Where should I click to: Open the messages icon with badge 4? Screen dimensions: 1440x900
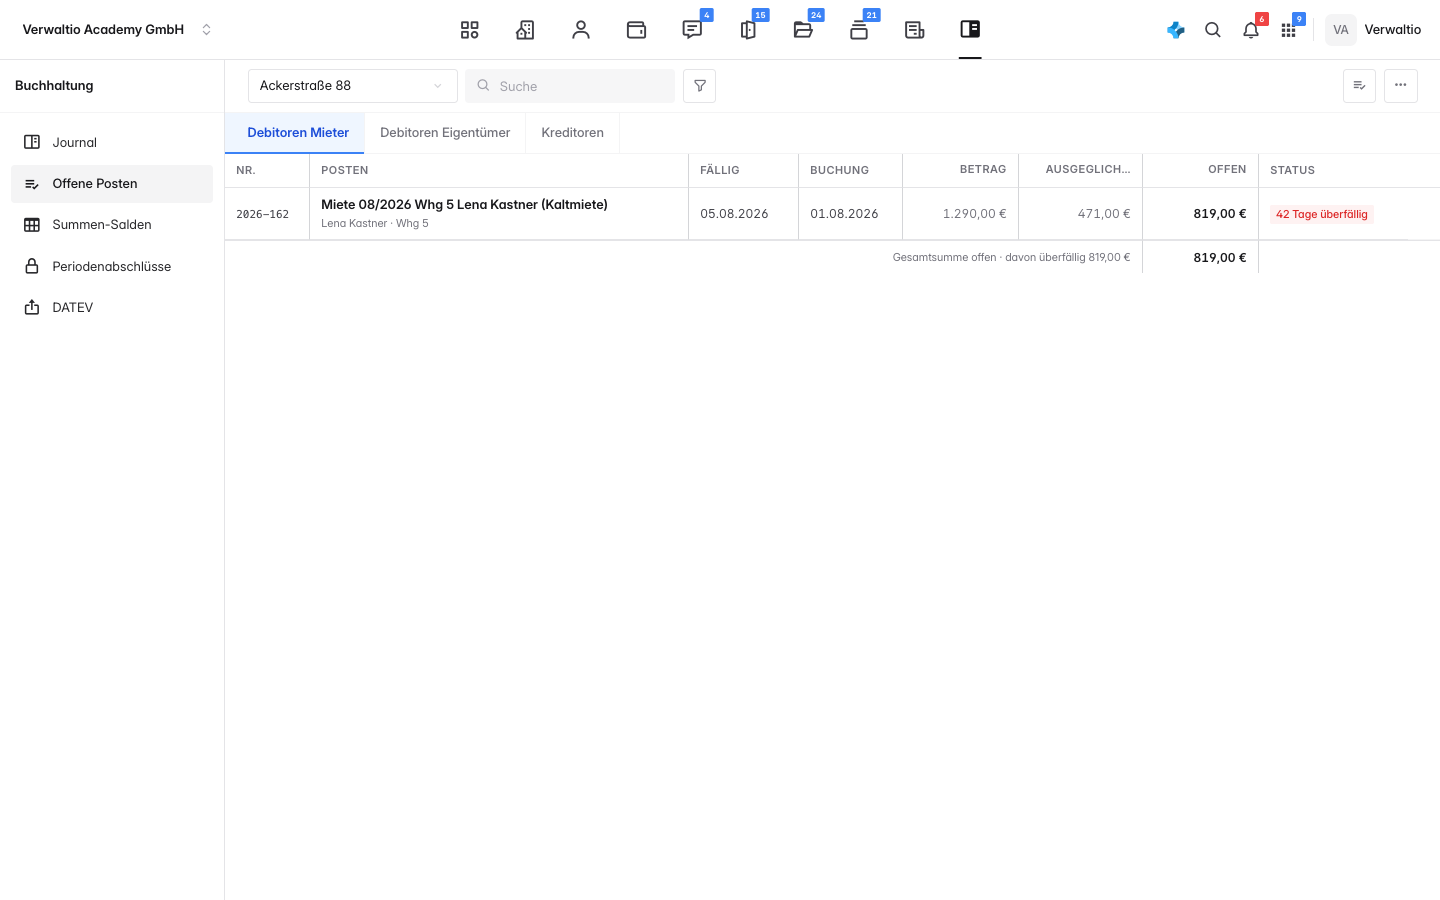click(x=692, y=30)
